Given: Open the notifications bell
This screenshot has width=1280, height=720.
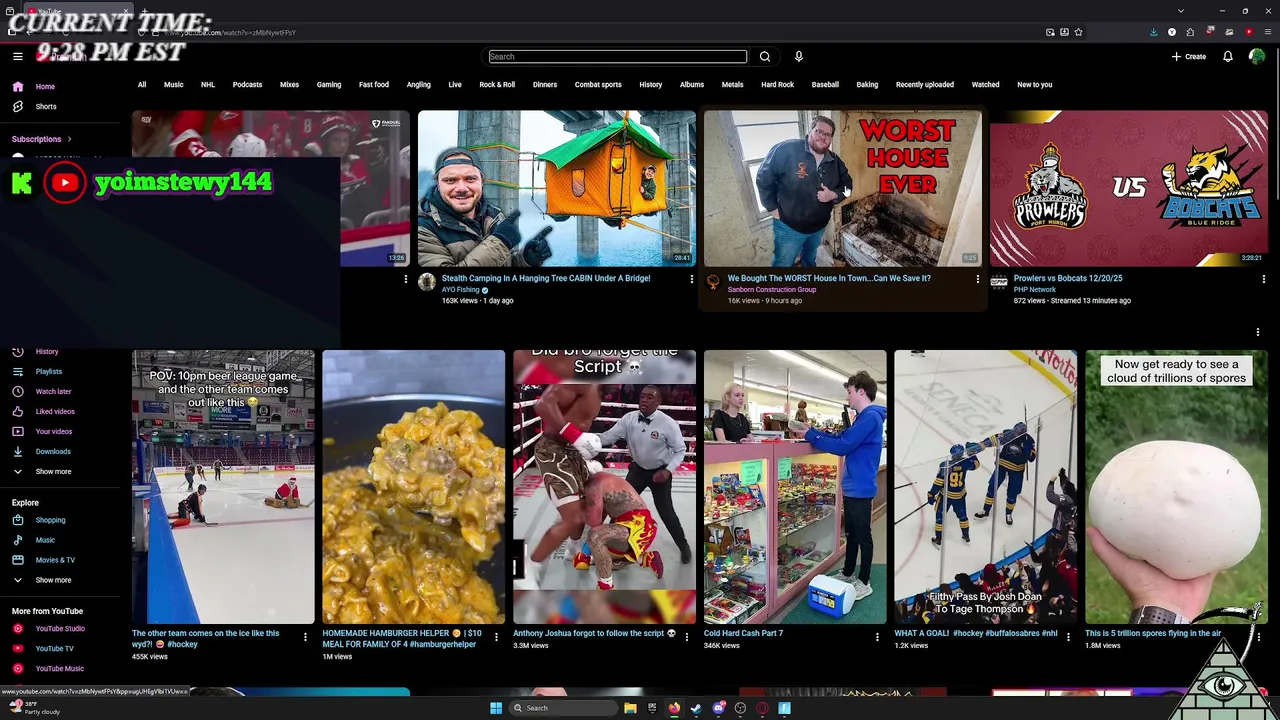Looking at the screenshot, I should coord(1227,56).
